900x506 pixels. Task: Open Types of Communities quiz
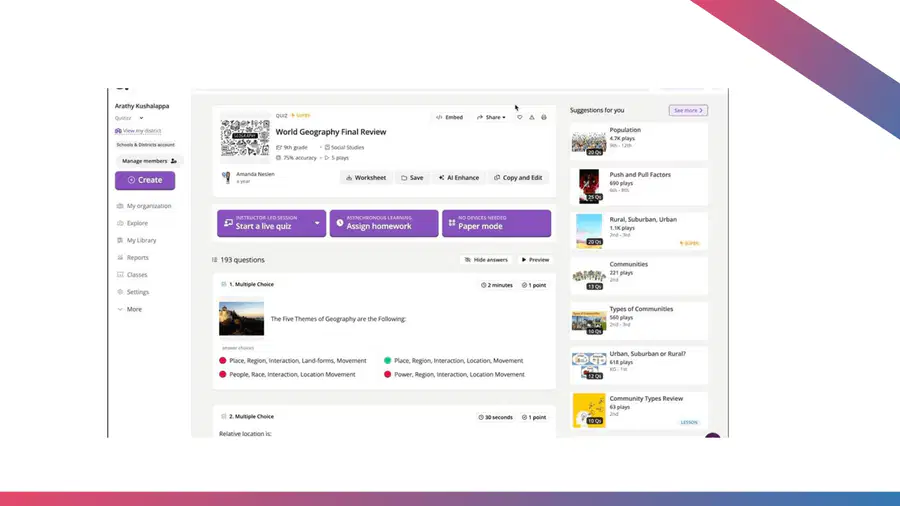tap(639, 320)
